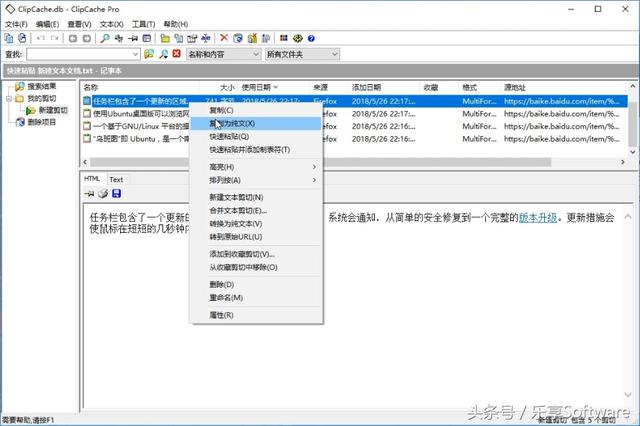Screen dimensions: 640x426
Task: Click the window layout toolbar icon
Action: click(147, 38)
